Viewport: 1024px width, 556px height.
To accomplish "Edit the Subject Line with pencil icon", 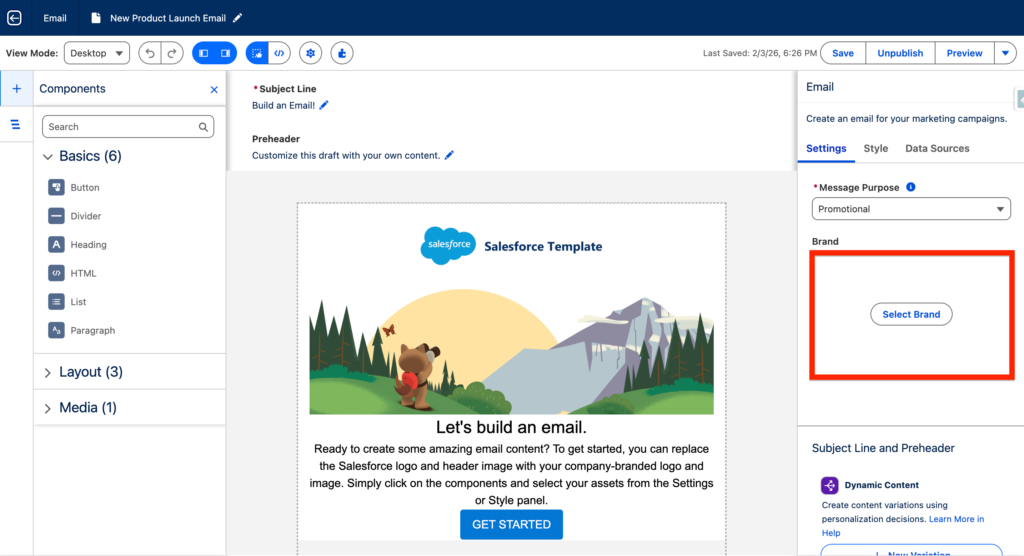I will click(x=324, y=105).
